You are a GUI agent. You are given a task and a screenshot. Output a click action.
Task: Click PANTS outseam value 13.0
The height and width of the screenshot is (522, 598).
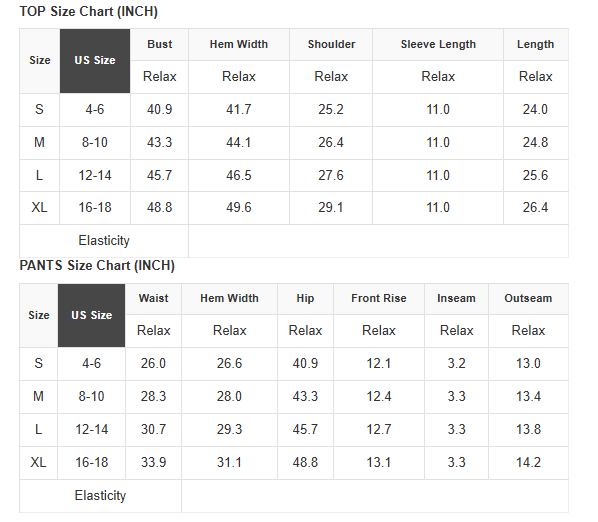528,363
